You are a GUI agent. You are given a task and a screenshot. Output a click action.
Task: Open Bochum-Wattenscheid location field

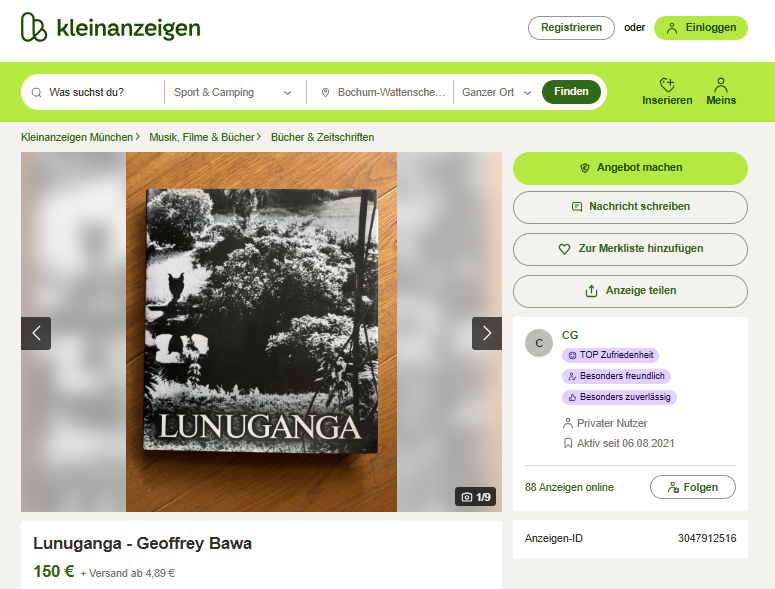pyautogui.click(x=383, y=92)
